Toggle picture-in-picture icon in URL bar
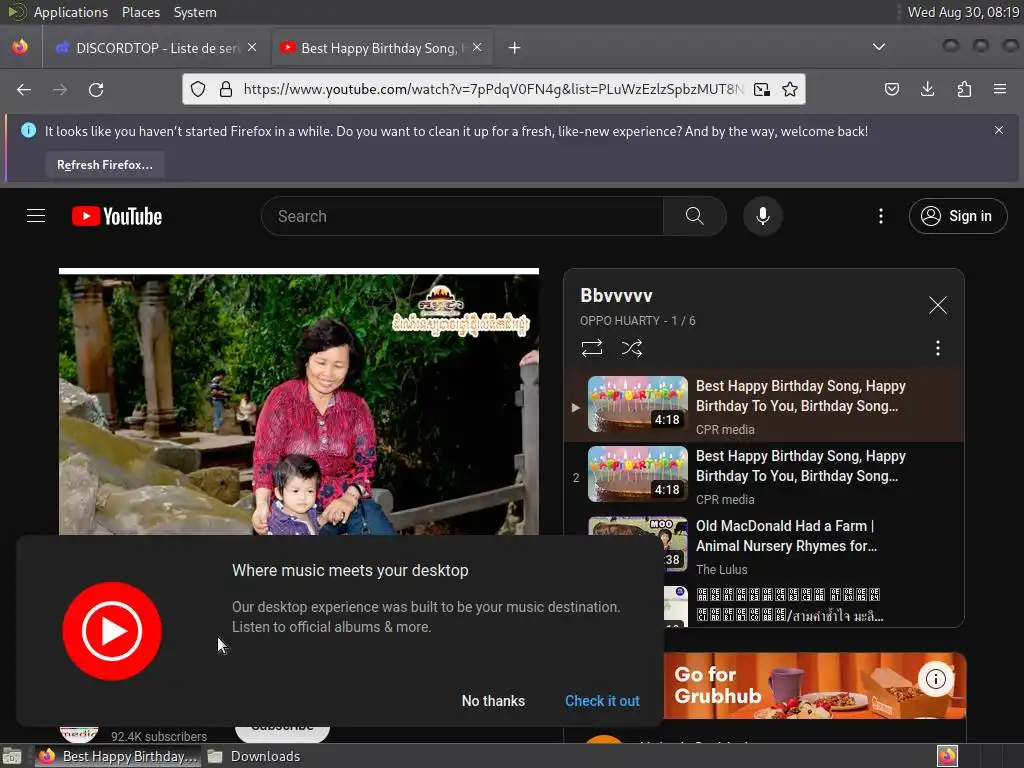Viewport: 1024px width, 768px height. point(761,89)
